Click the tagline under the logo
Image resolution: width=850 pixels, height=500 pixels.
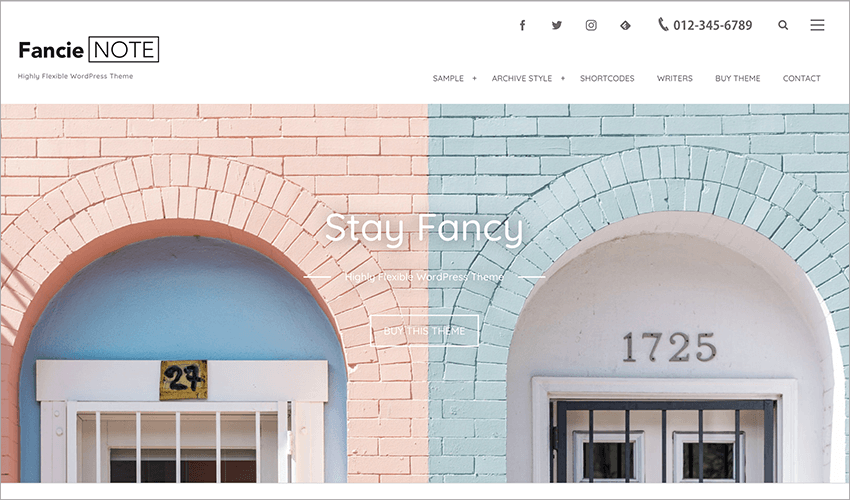pyautogui.click(x=75, y=76)
